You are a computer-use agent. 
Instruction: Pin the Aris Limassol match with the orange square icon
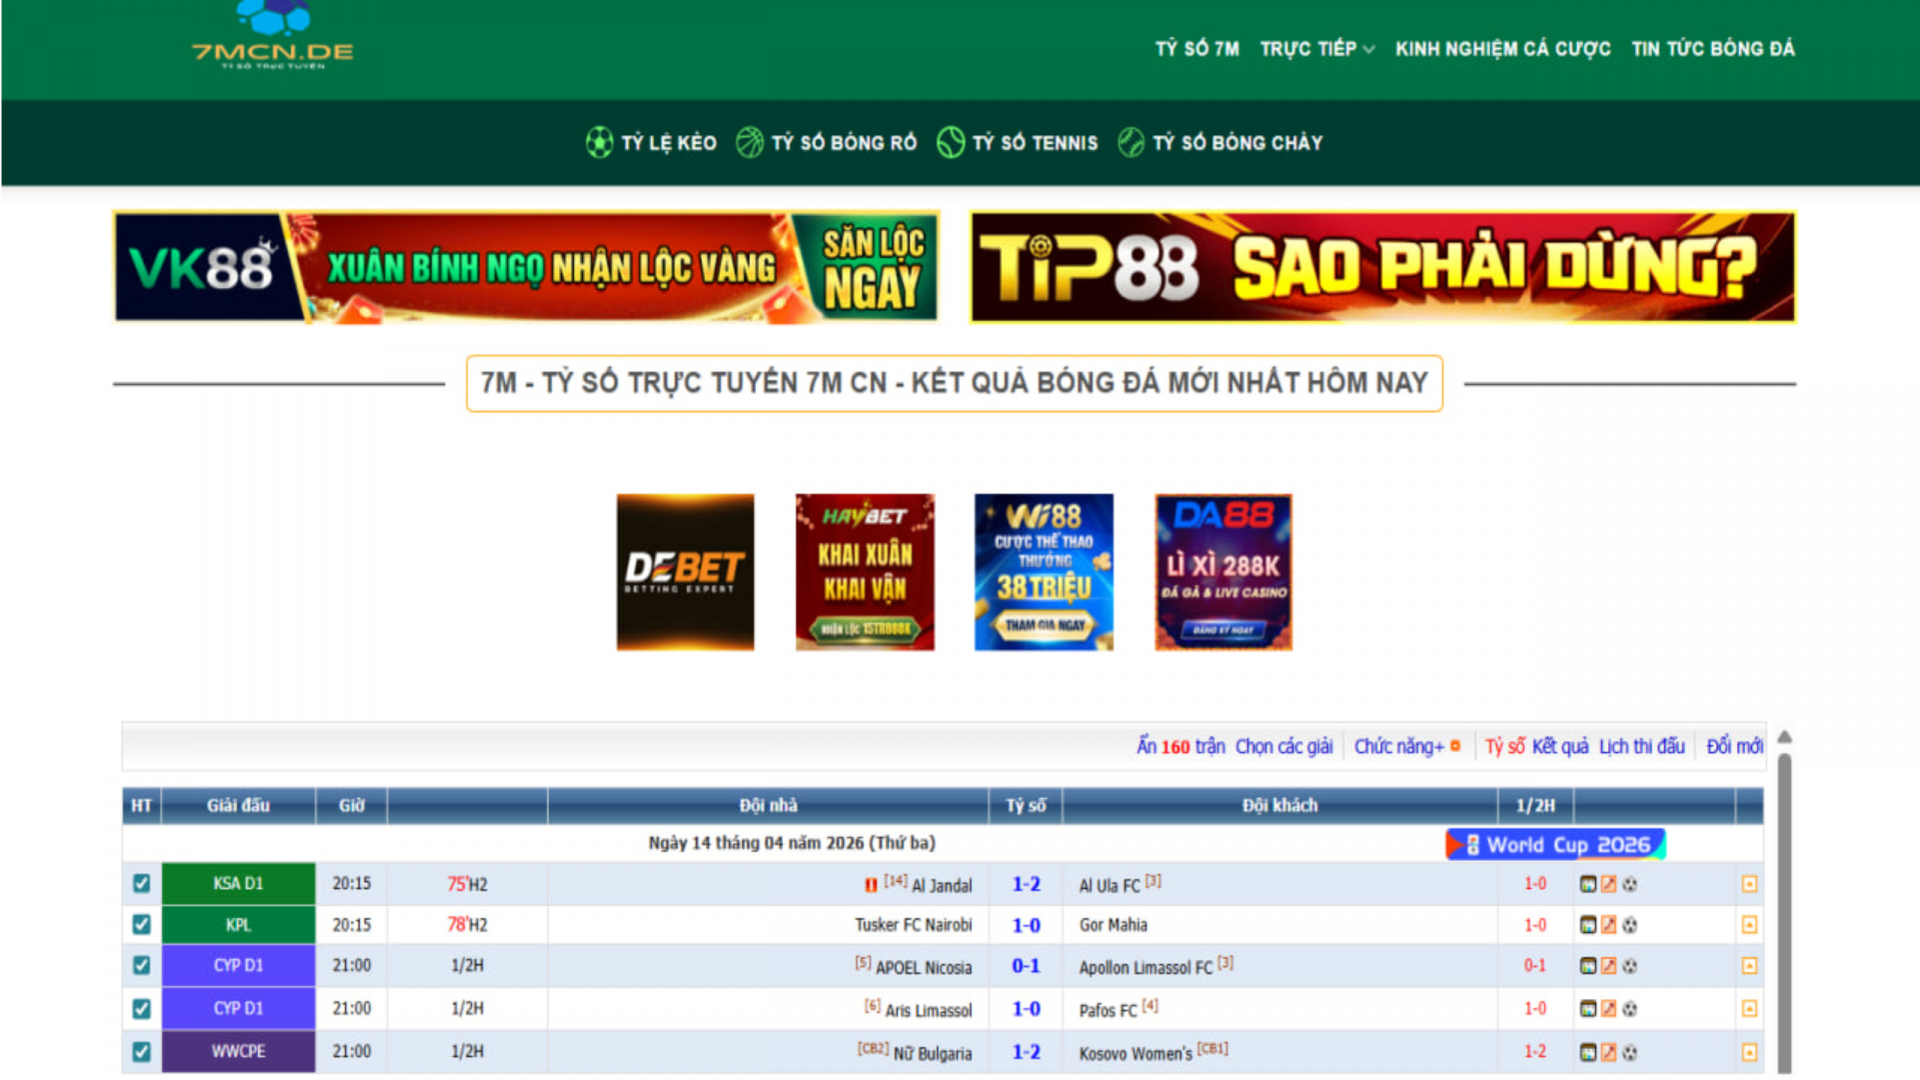[x=1749, y=1009]
